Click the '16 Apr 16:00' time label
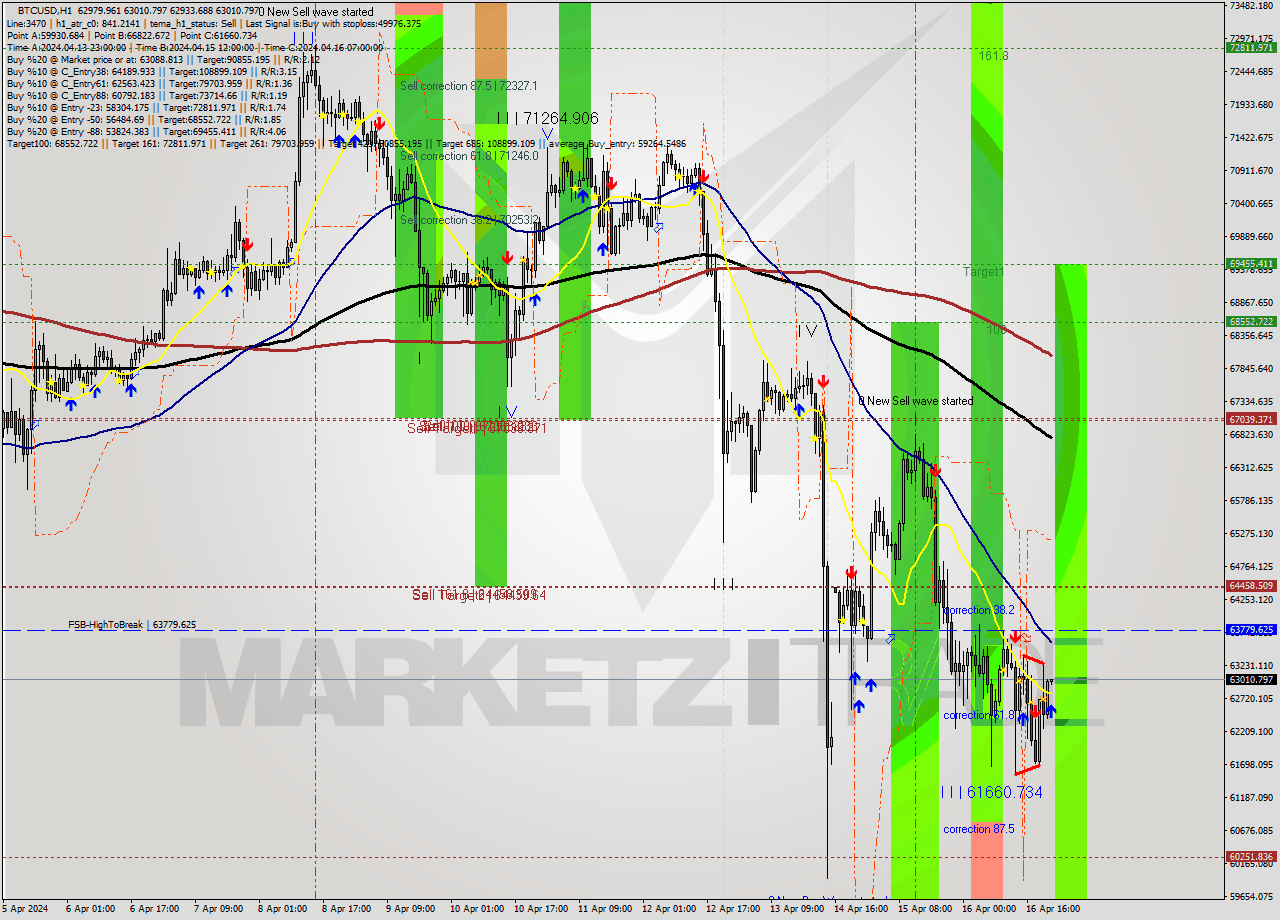 [x=1052, y=909]
